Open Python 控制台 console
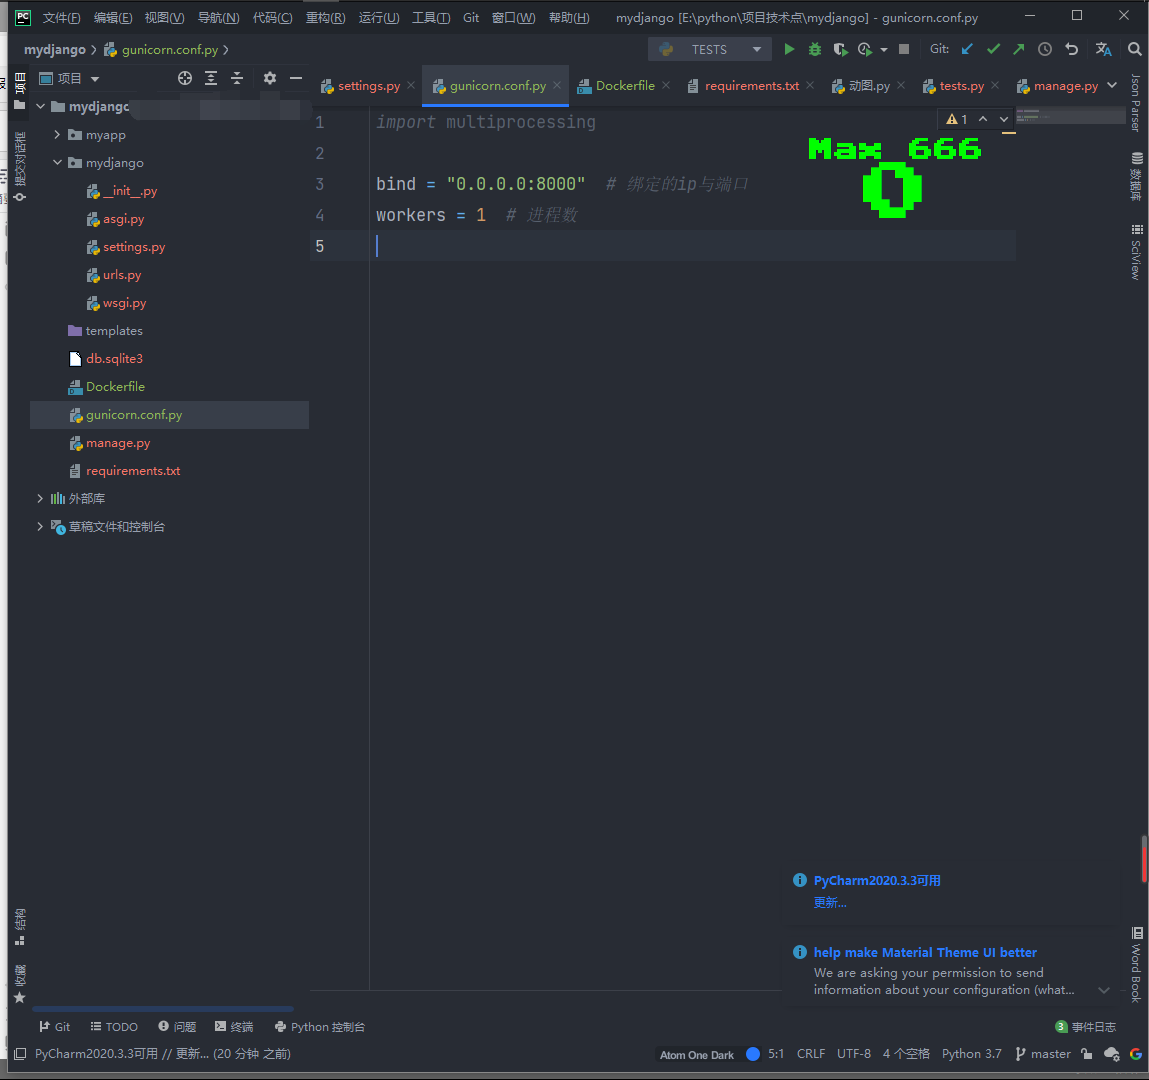Image resolution: width=1149 pixels, height=1080 pixels. point(319,1027)
